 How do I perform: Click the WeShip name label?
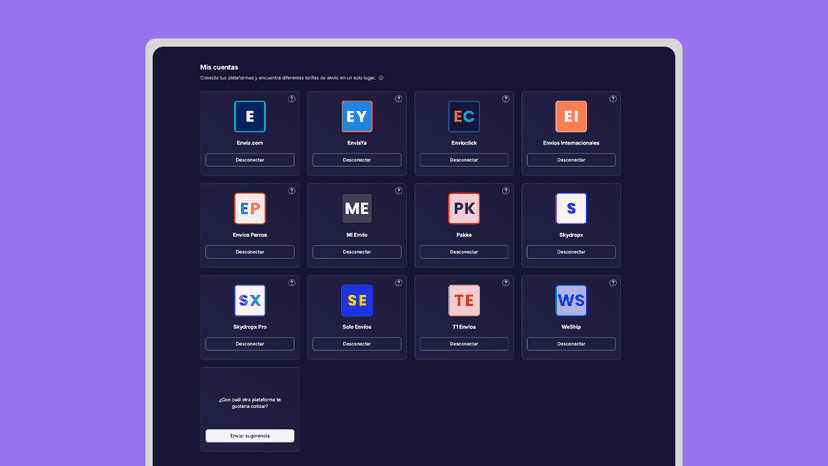(x=571, y=327)
